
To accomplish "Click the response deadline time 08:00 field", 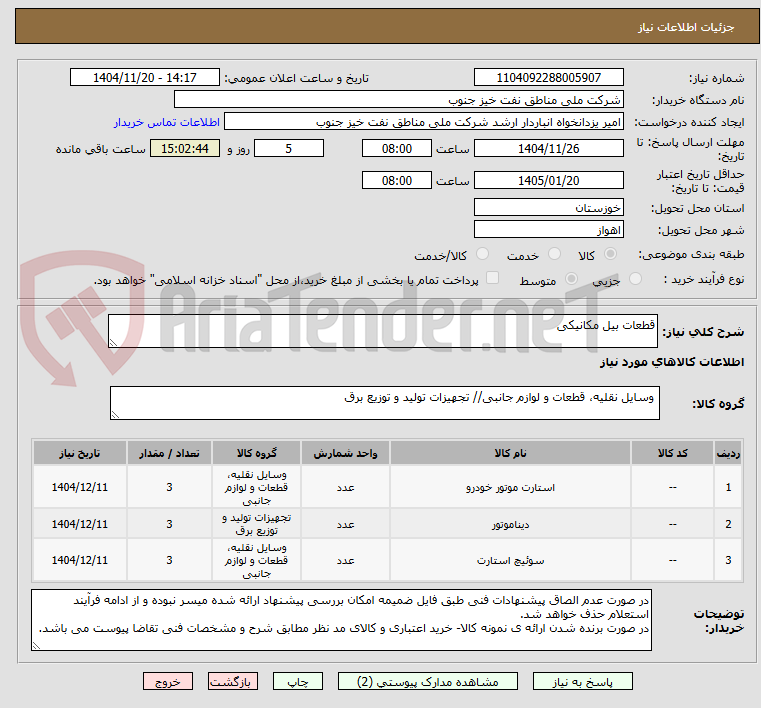I will tap(397, 148).
